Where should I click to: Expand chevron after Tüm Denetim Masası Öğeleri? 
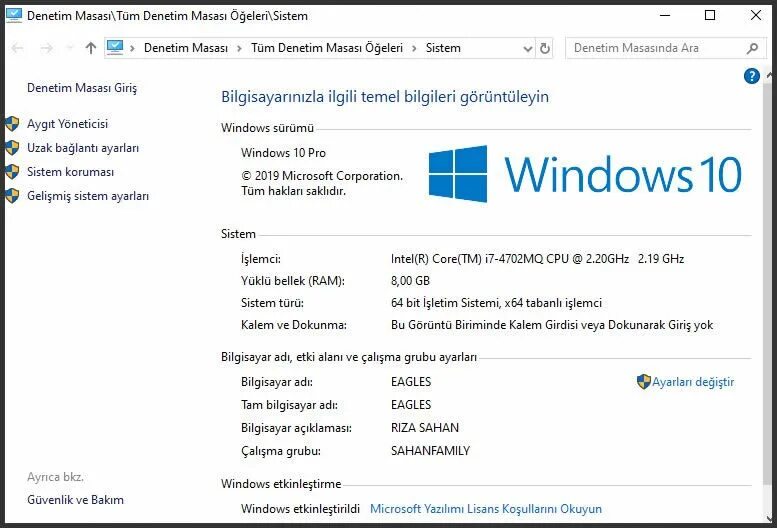(x=414, y=48)
